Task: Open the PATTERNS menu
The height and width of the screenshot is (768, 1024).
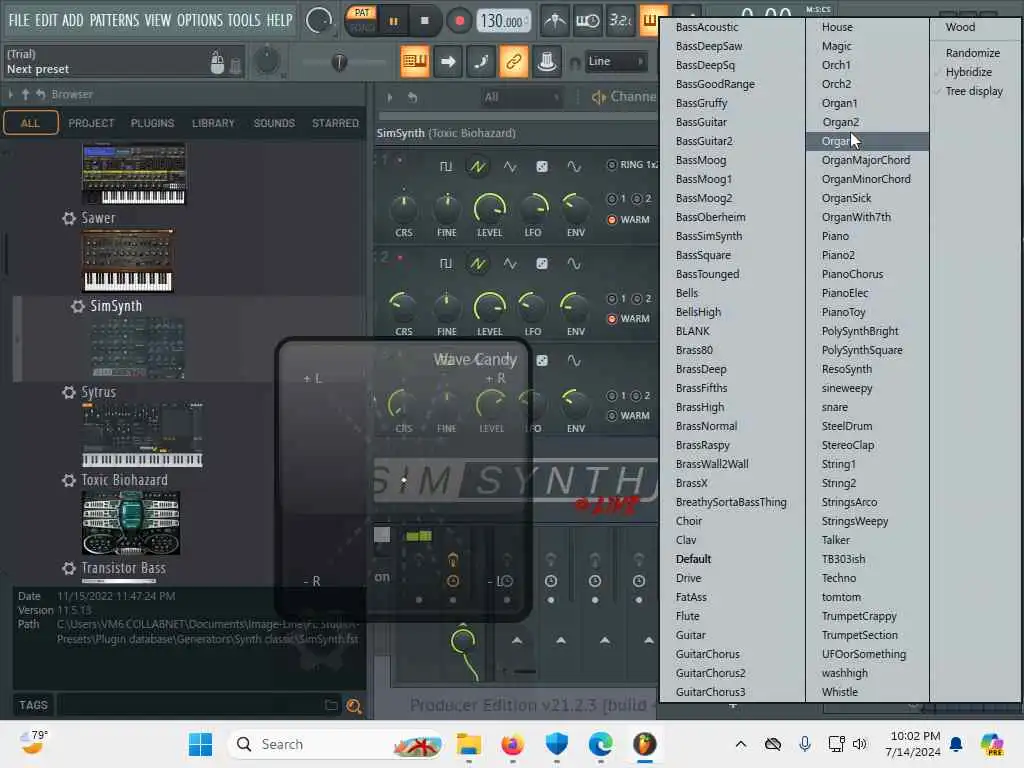Action: (x=114, y=20)
